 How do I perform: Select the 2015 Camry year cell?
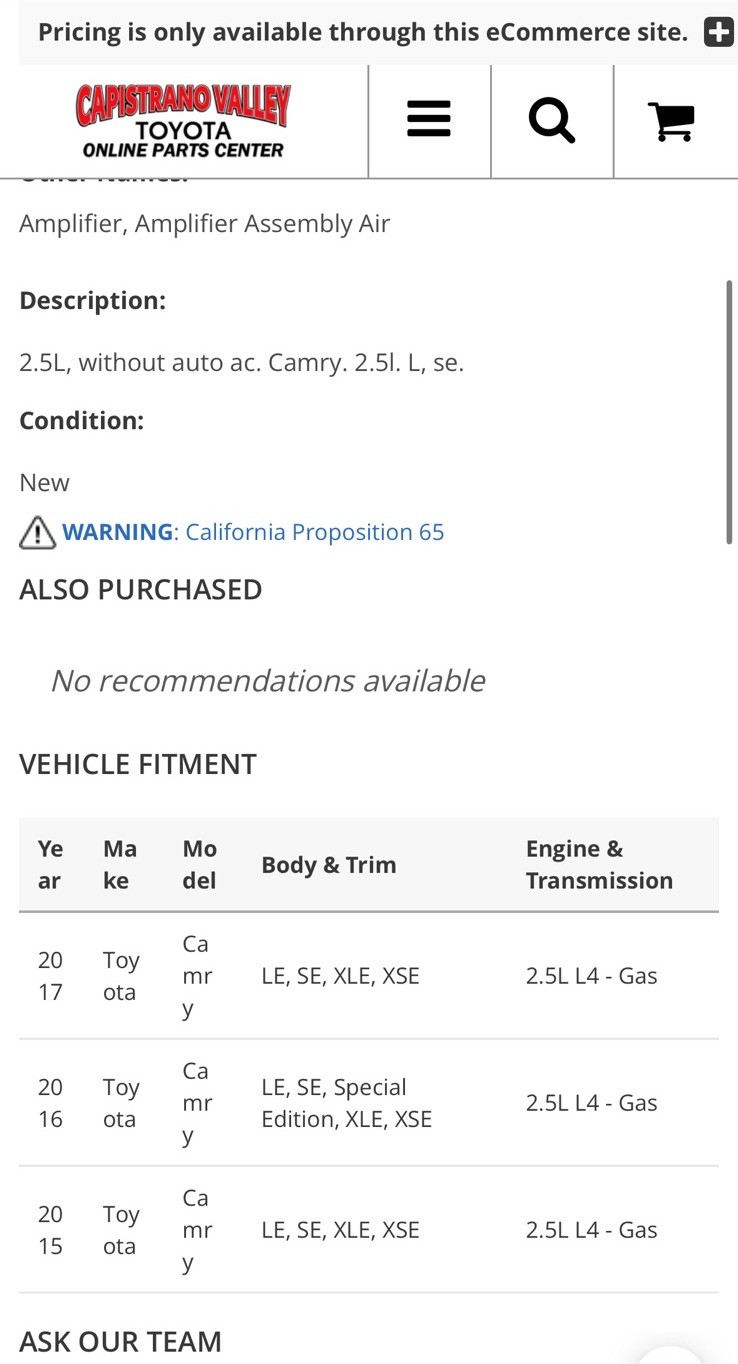pos(50,1229)
